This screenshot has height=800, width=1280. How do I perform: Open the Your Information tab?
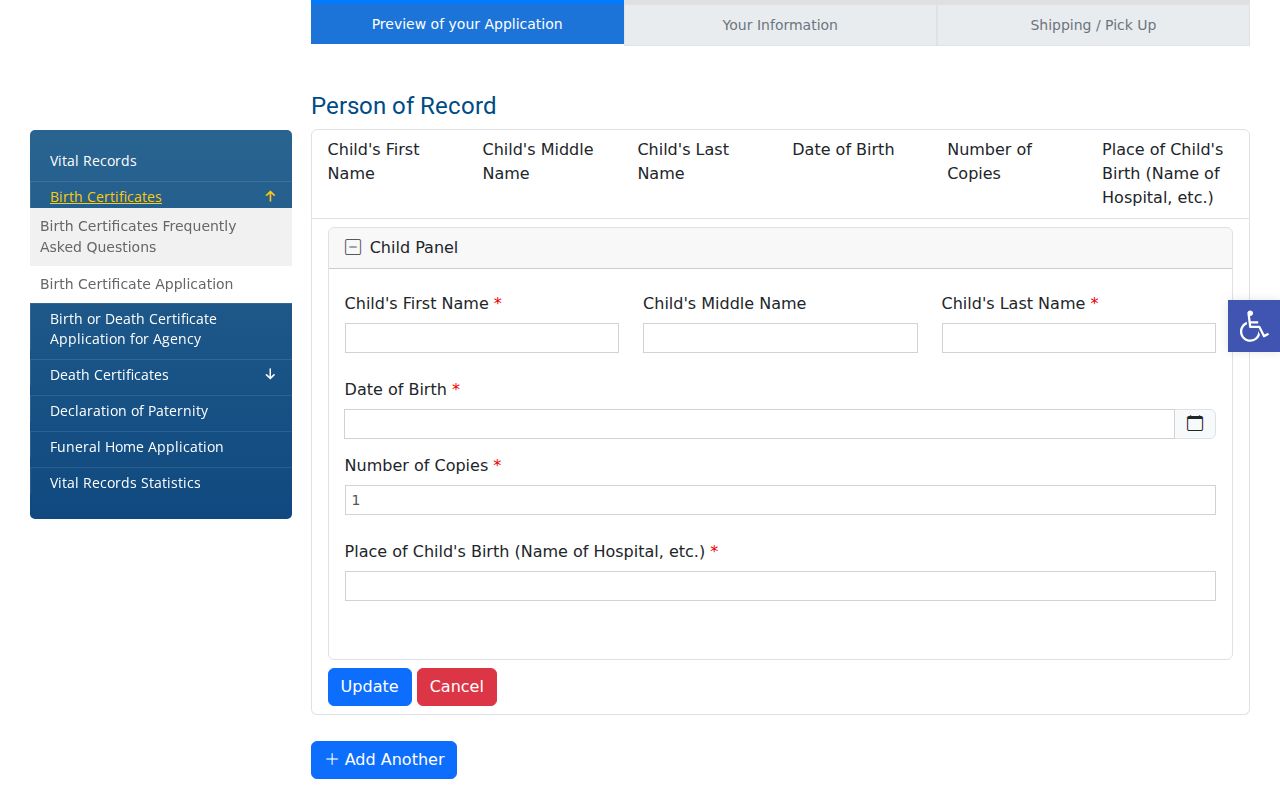[780, 25]
